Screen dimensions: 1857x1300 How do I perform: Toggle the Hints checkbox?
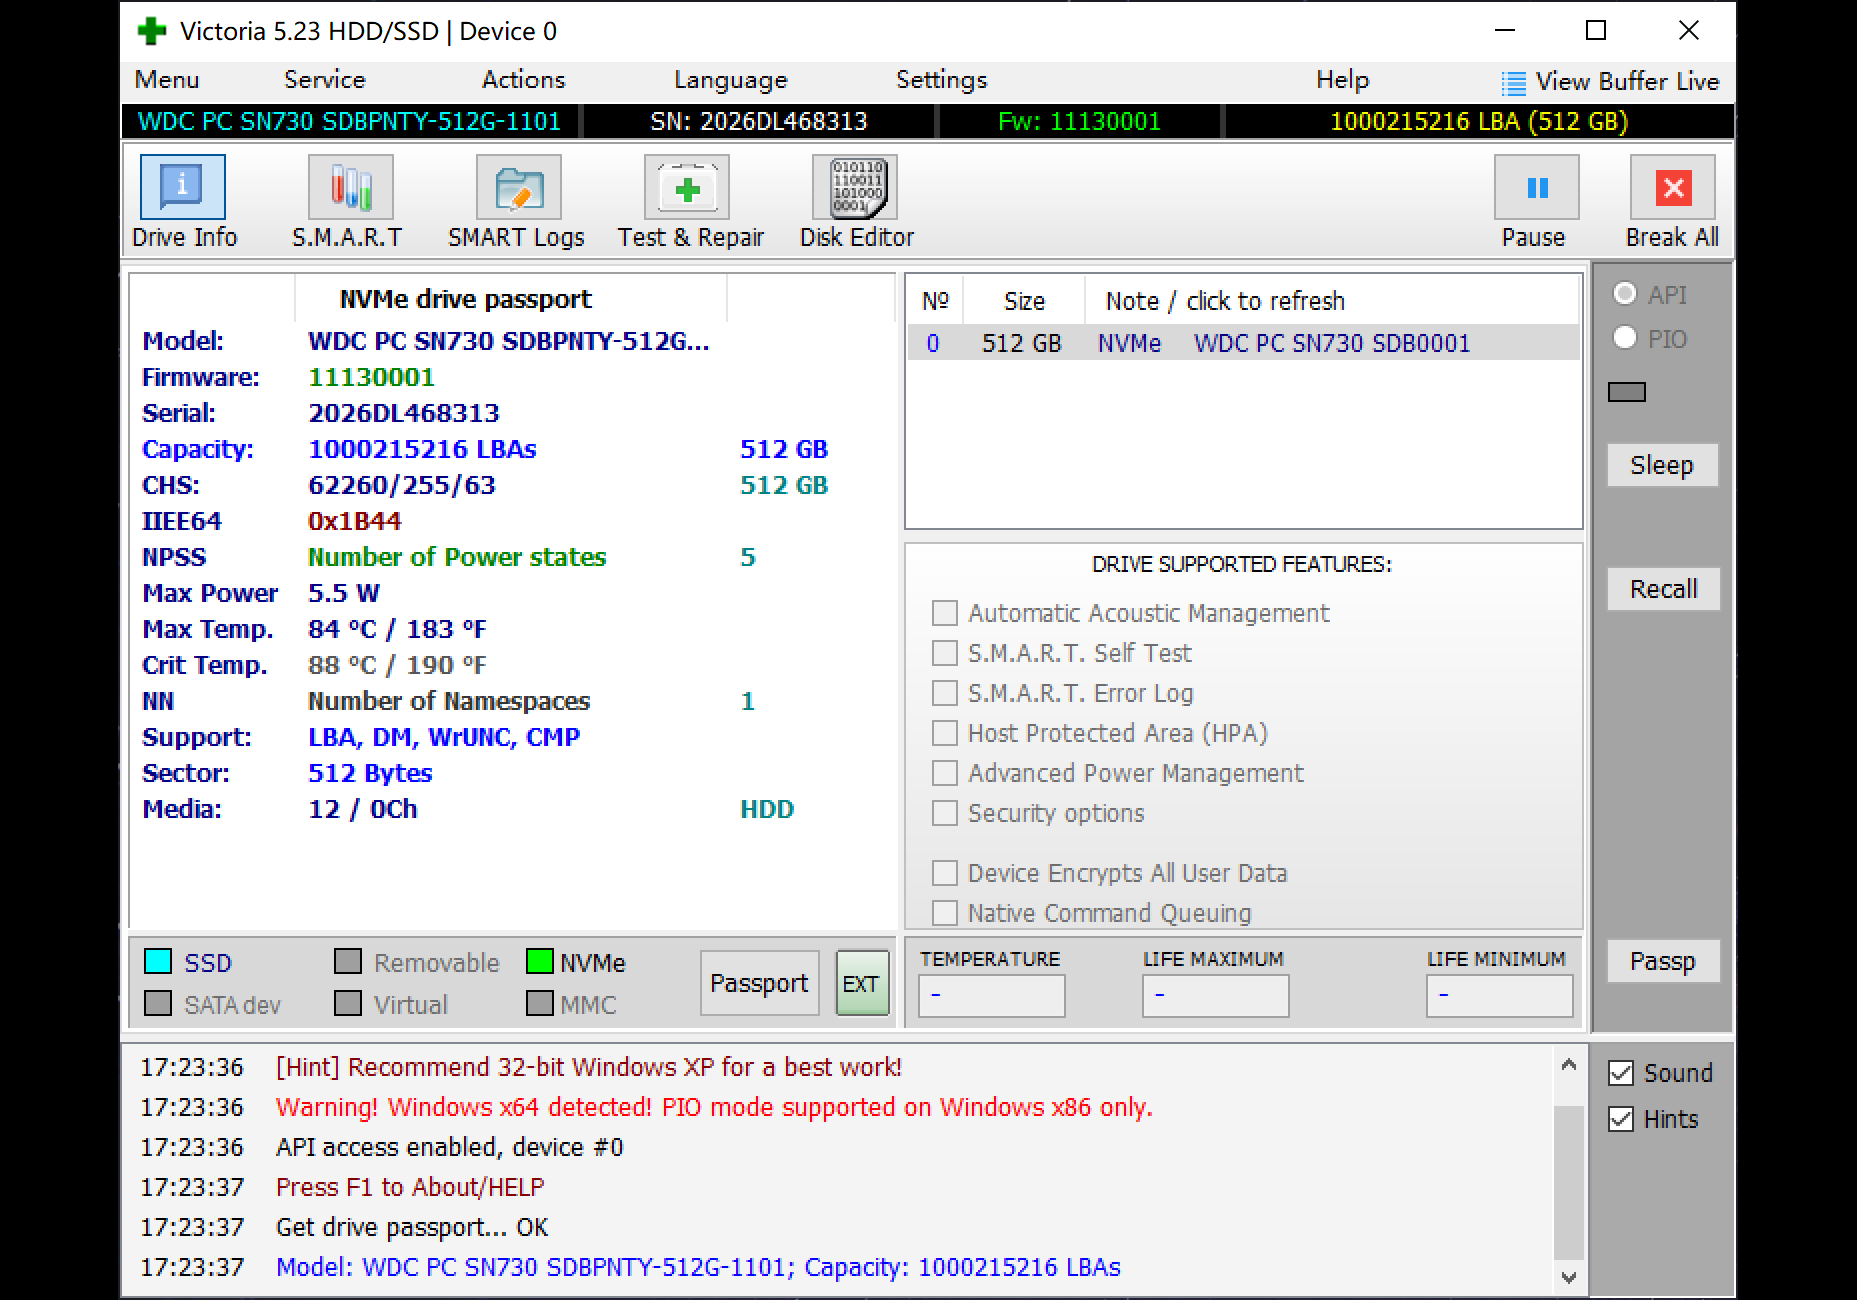click(x=1621, y=1119)
